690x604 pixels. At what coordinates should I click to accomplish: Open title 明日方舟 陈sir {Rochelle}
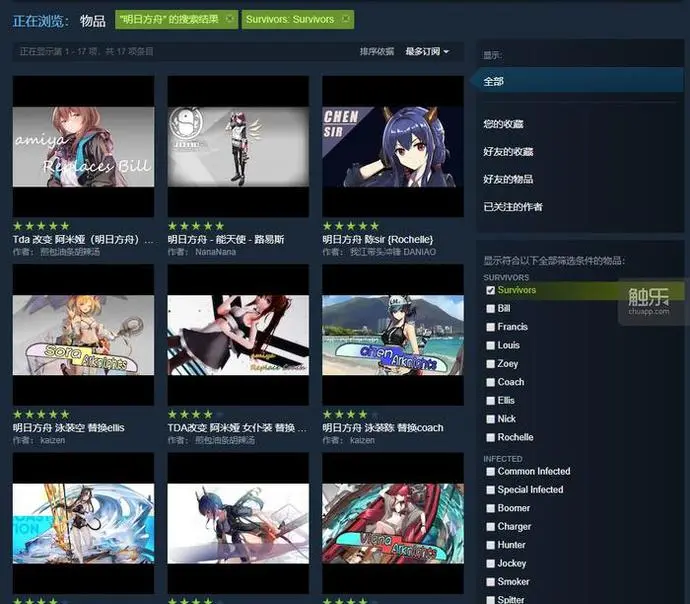click(378, 239)
